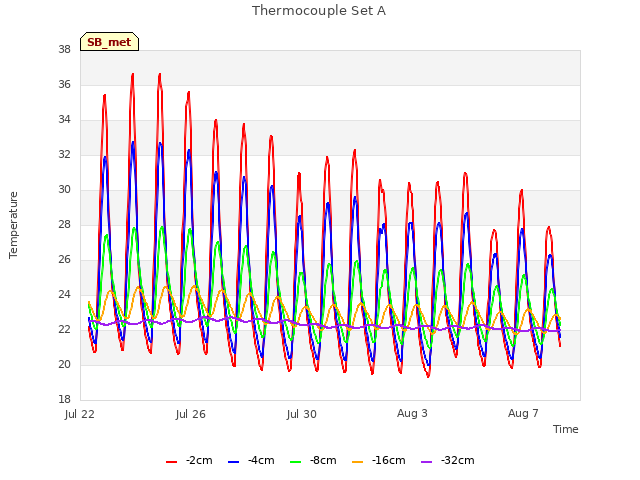640x480 pixels.
Task: Select the -16cm legend label
Action: 389,460
